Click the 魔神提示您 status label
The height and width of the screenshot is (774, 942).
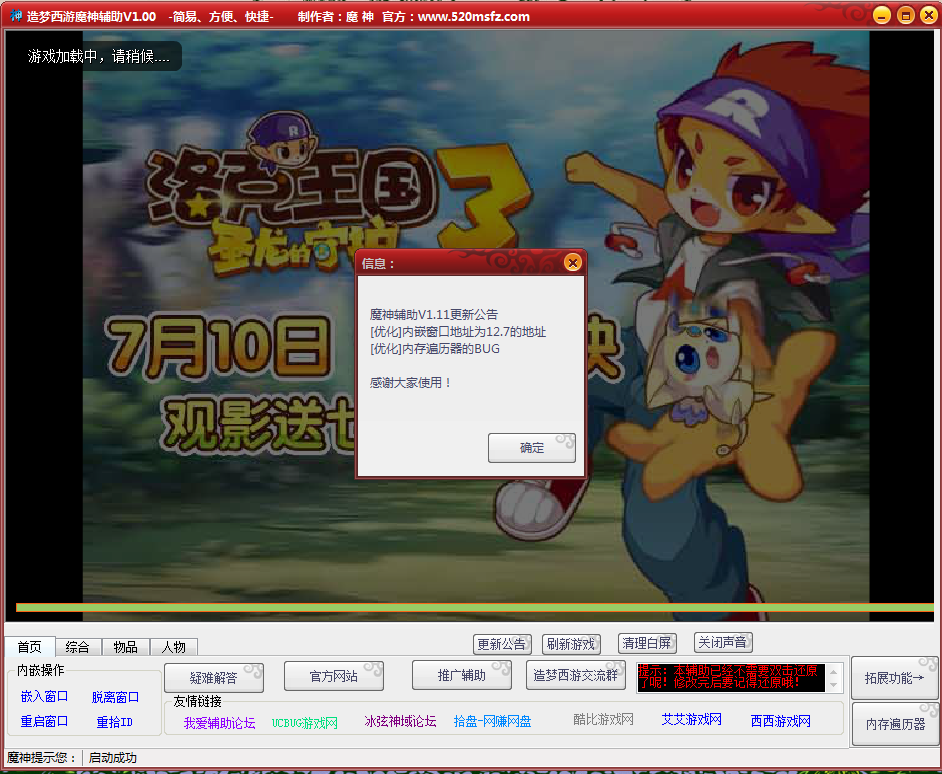(41, 758)
